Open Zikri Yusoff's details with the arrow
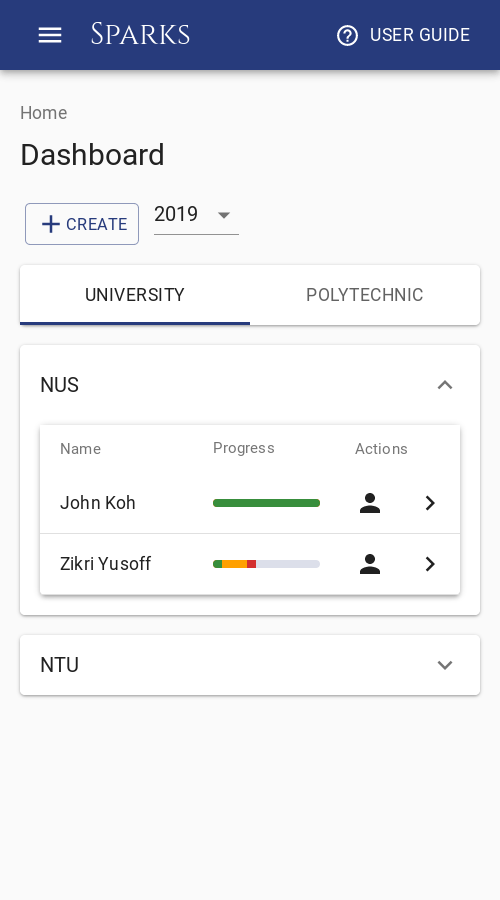This screenshot has width=500, height=900. 430,564
